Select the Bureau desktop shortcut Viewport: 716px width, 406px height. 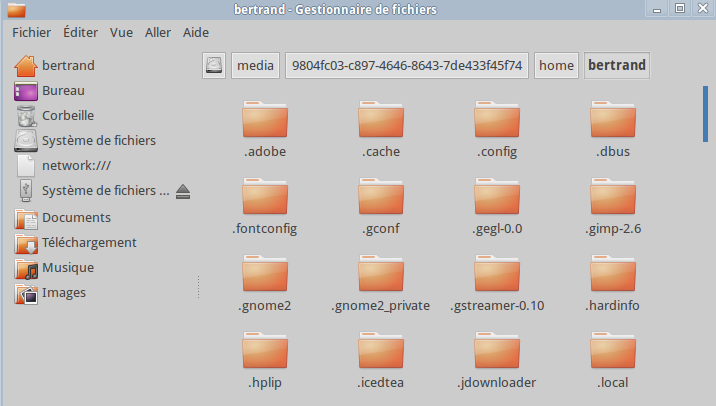click(x=63, y=91)
